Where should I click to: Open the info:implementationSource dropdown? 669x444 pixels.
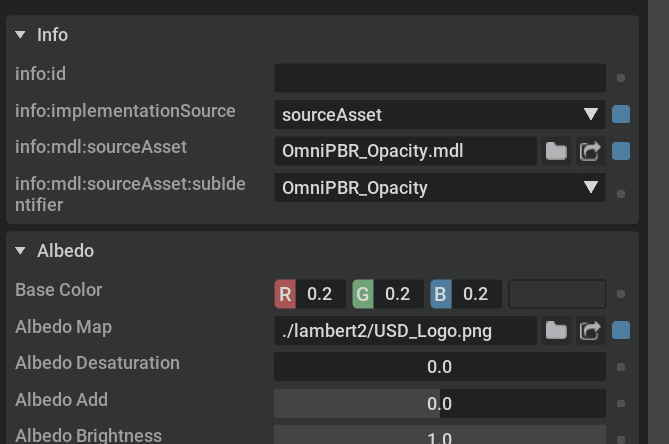coord(439,114)
